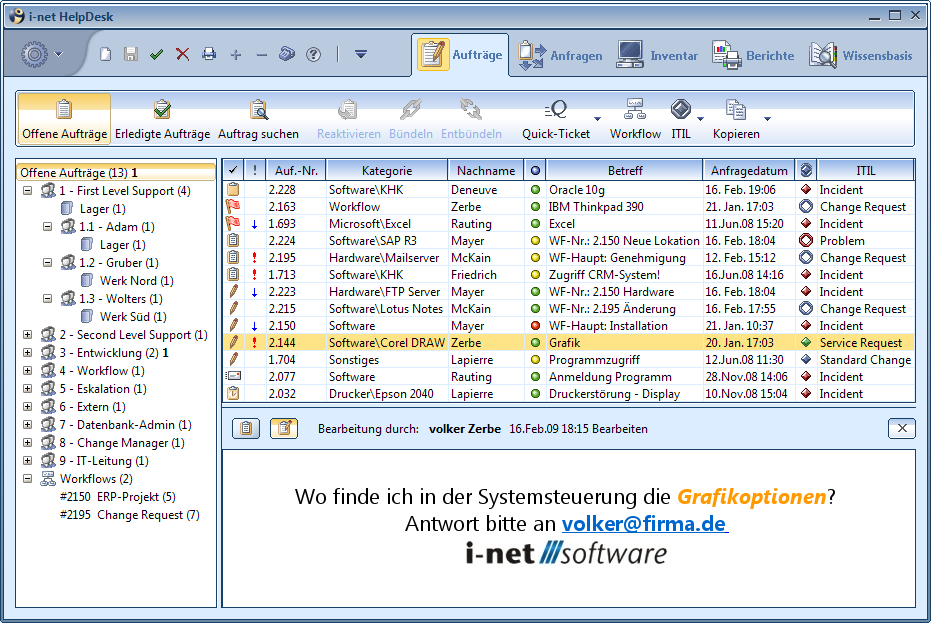Viewport: 931px width, 623px height.
Task: Sort by Betreff column header
Action: click(625, 170)
